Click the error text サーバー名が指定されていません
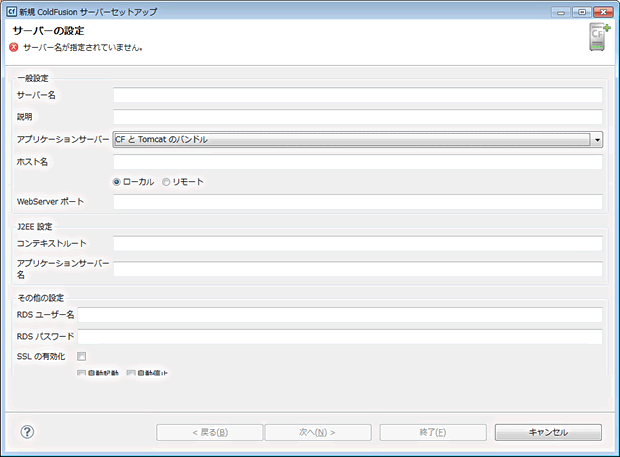The image size is (620, 457). 83,48
